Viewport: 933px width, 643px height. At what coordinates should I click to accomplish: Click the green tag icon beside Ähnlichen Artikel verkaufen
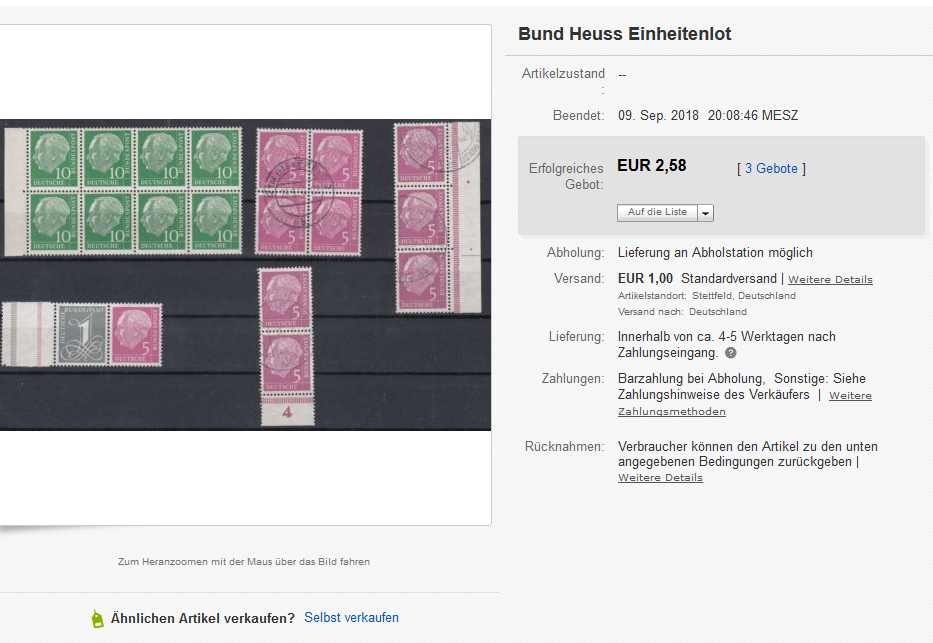(97, 618)
